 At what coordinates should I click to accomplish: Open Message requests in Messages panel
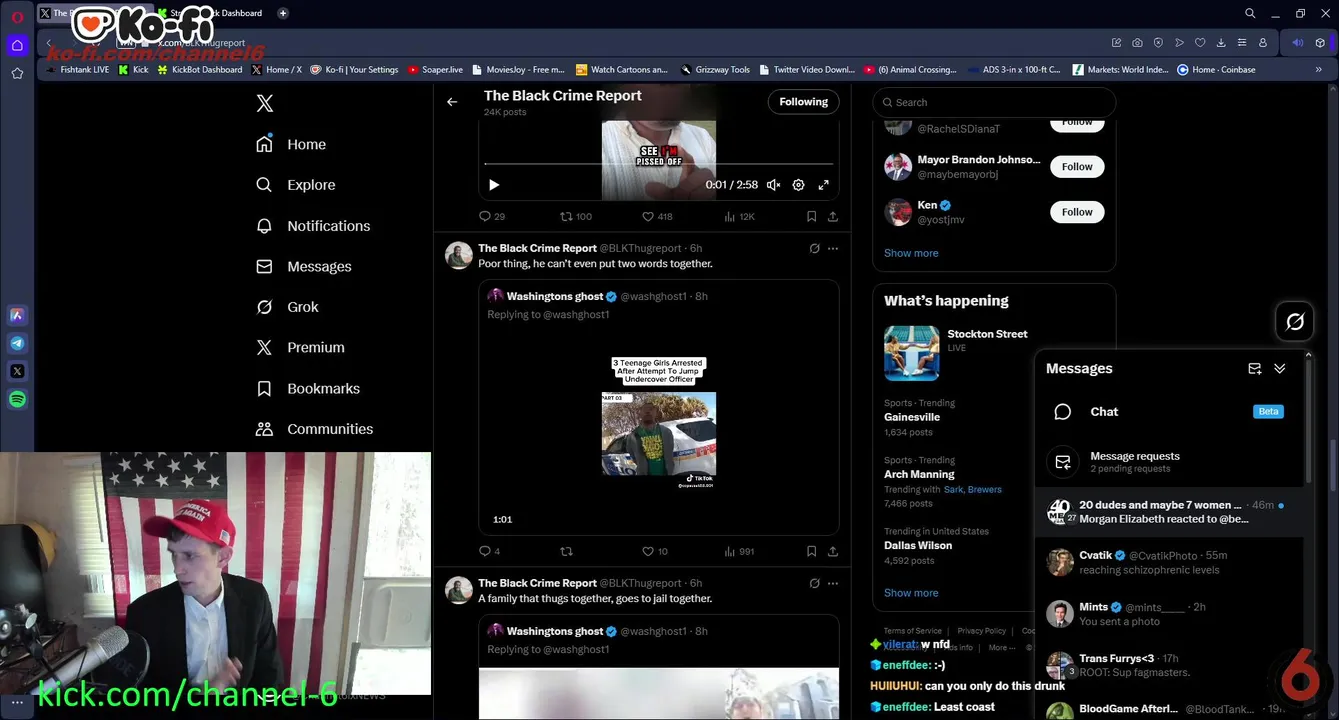[x=1169, y=461]
